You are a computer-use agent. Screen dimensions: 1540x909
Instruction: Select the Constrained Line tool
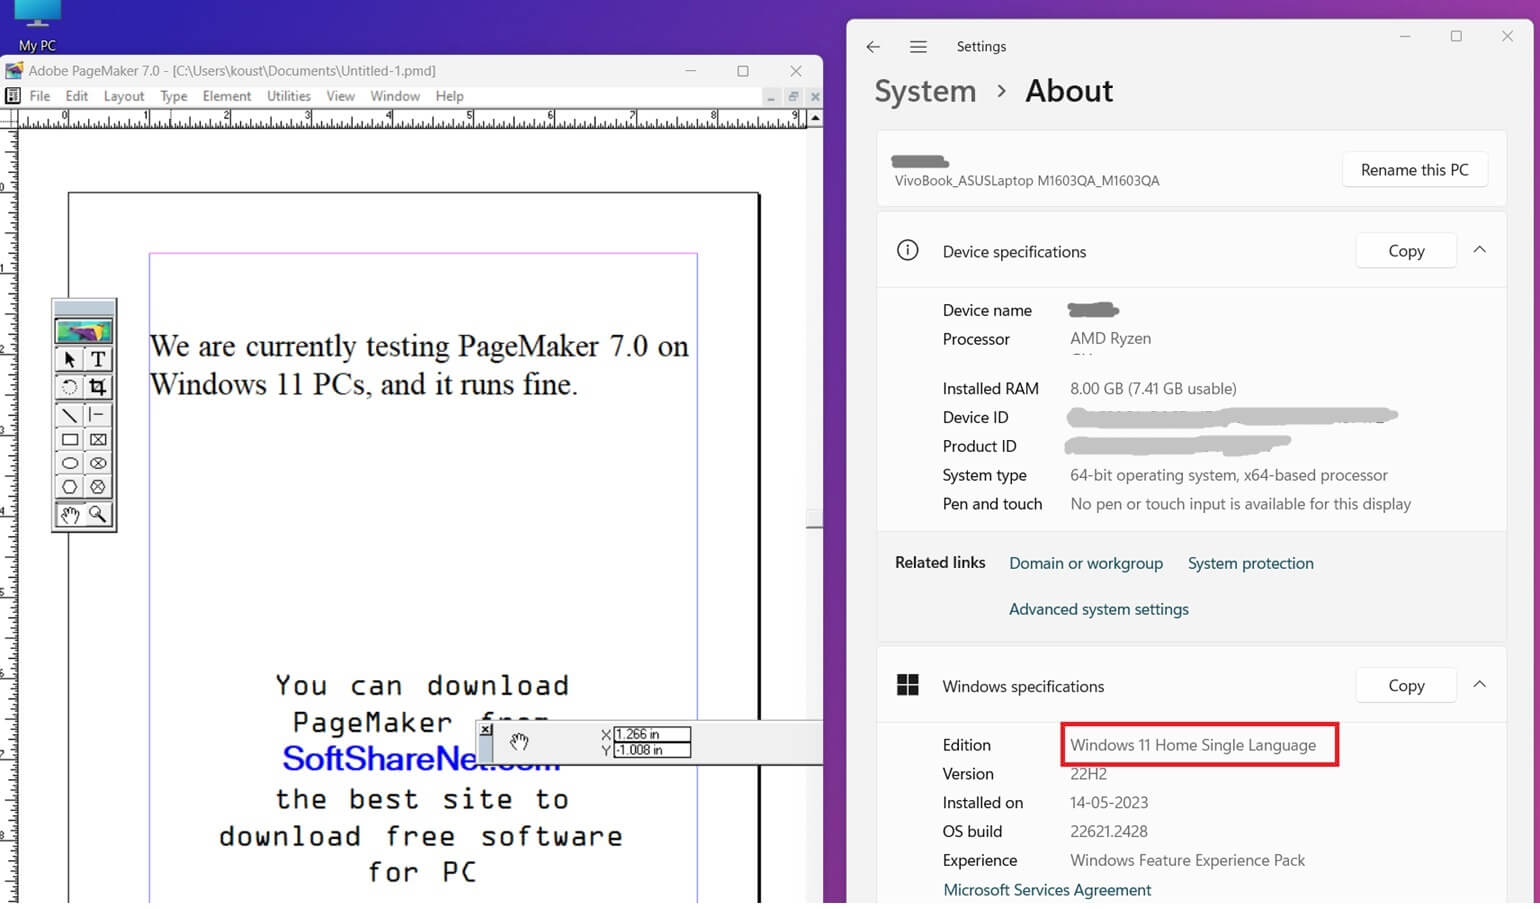tap(98, 414)
